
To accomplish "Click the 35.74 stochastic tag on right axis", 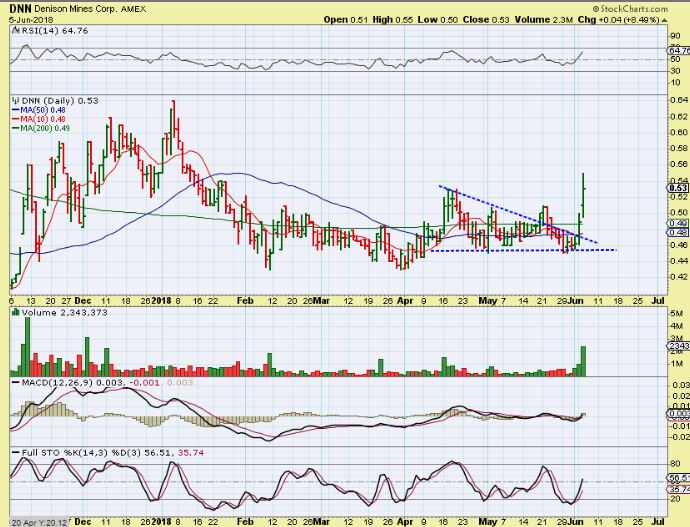I will point(679,489).
